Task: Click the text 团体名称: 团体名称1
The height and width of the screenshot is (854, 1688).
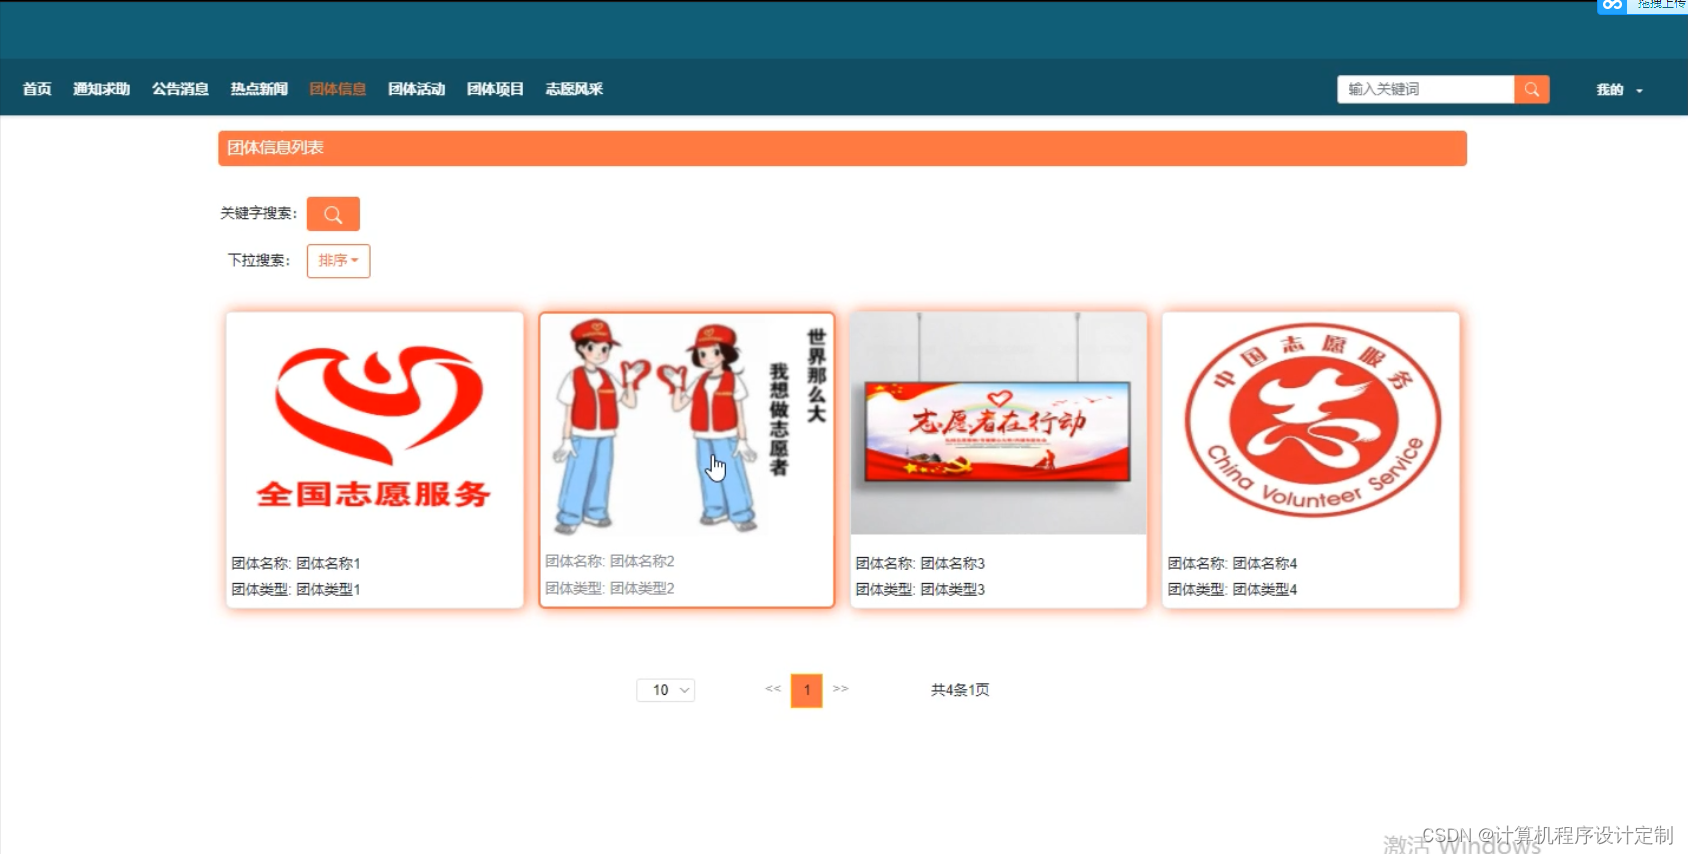Action: point(296,564)
